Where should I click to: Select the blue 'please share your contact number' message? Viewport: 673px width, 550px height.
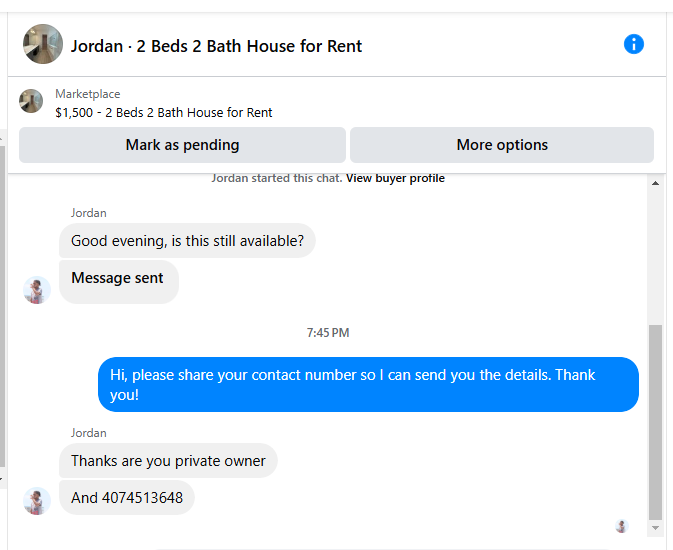click(x=368, y=385)
